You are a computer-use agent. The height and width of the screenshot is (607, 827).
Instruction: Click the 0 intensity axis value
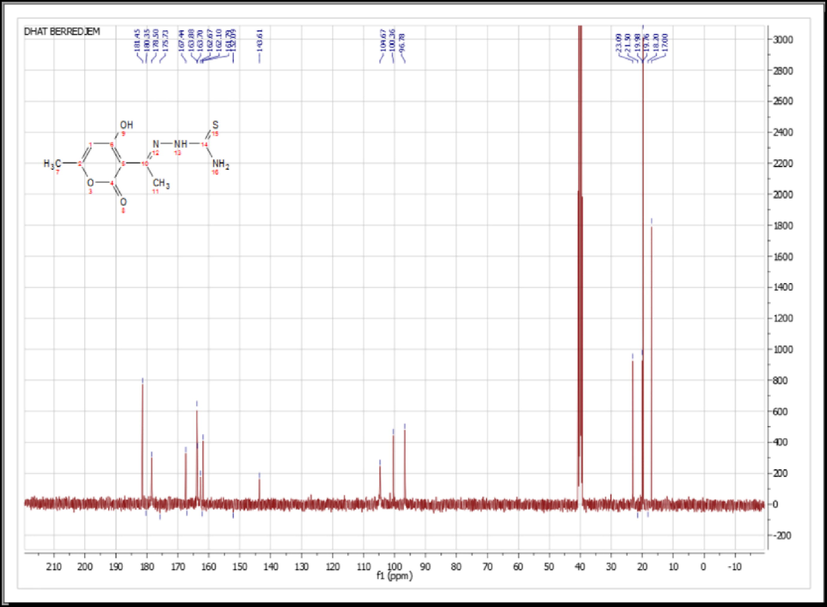click(775, 505)
